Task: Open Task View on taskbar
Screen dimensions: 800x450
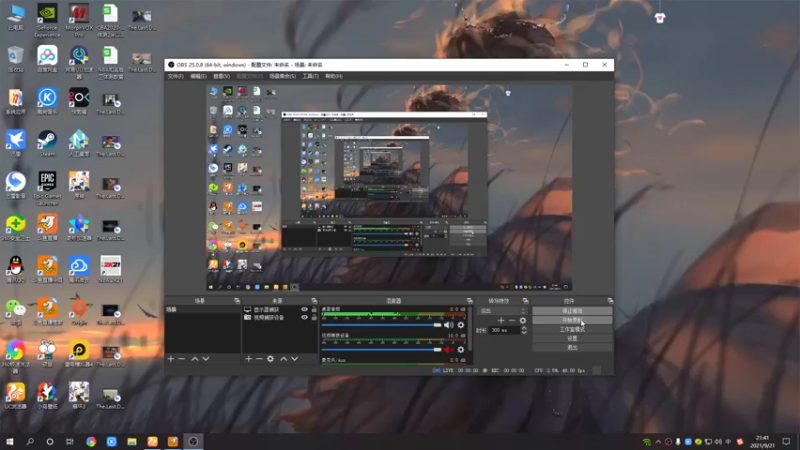Action: point(70,441)
